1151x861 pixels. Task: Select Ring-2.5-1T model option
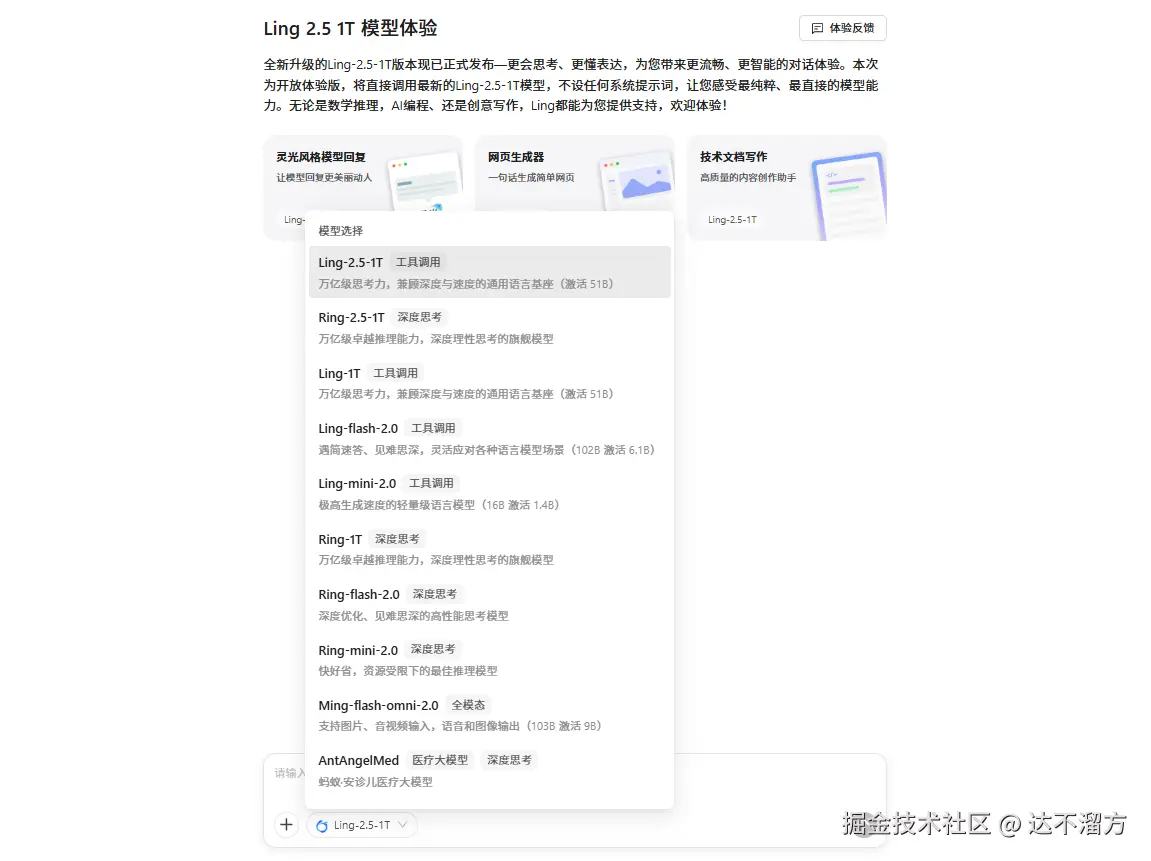tap(490, 327)
